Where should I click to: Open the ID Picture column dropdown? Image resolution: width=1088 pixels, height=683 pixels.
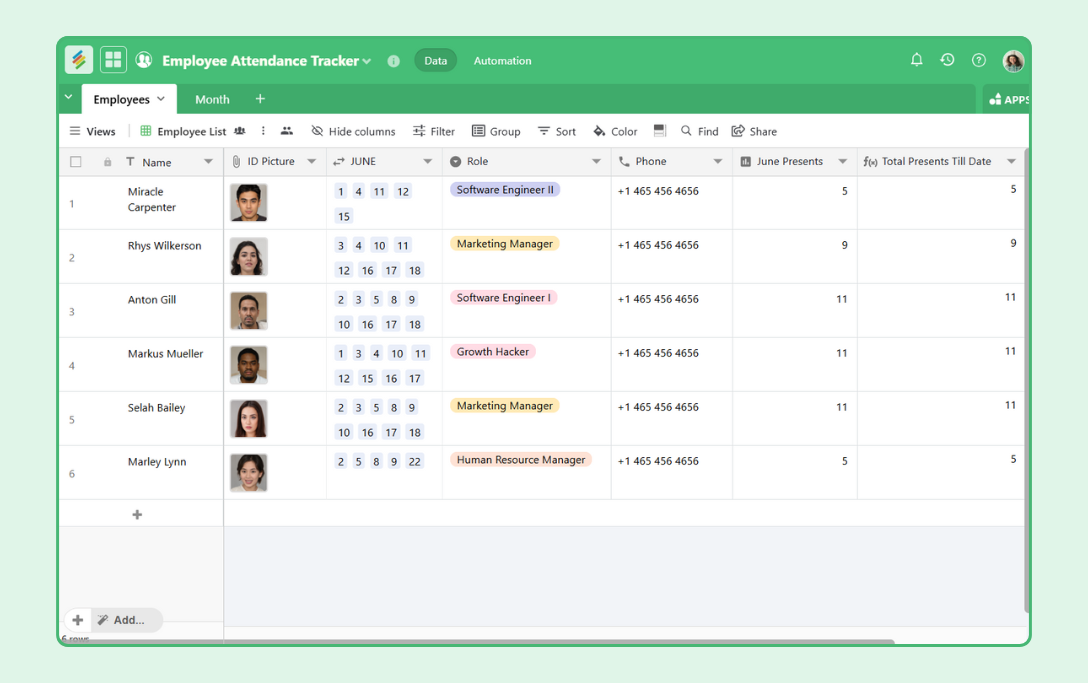click(x=312, y=161)
